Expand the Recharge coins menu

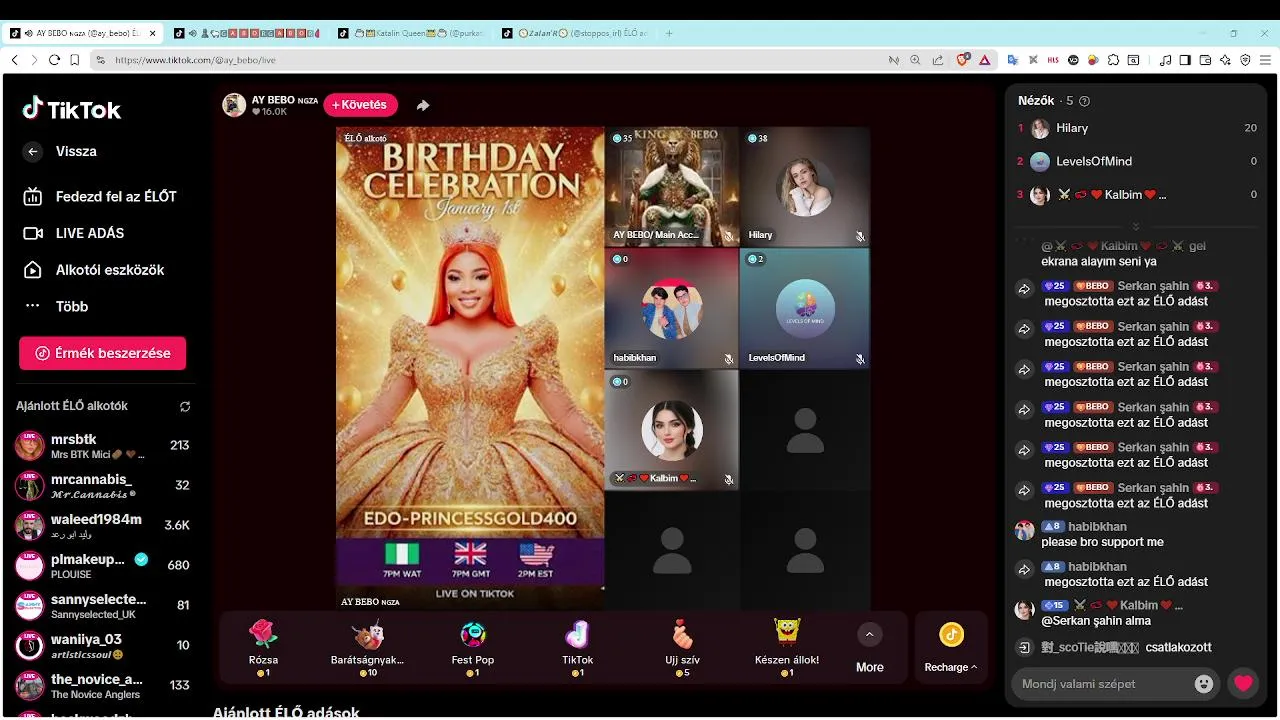point(951,648)
